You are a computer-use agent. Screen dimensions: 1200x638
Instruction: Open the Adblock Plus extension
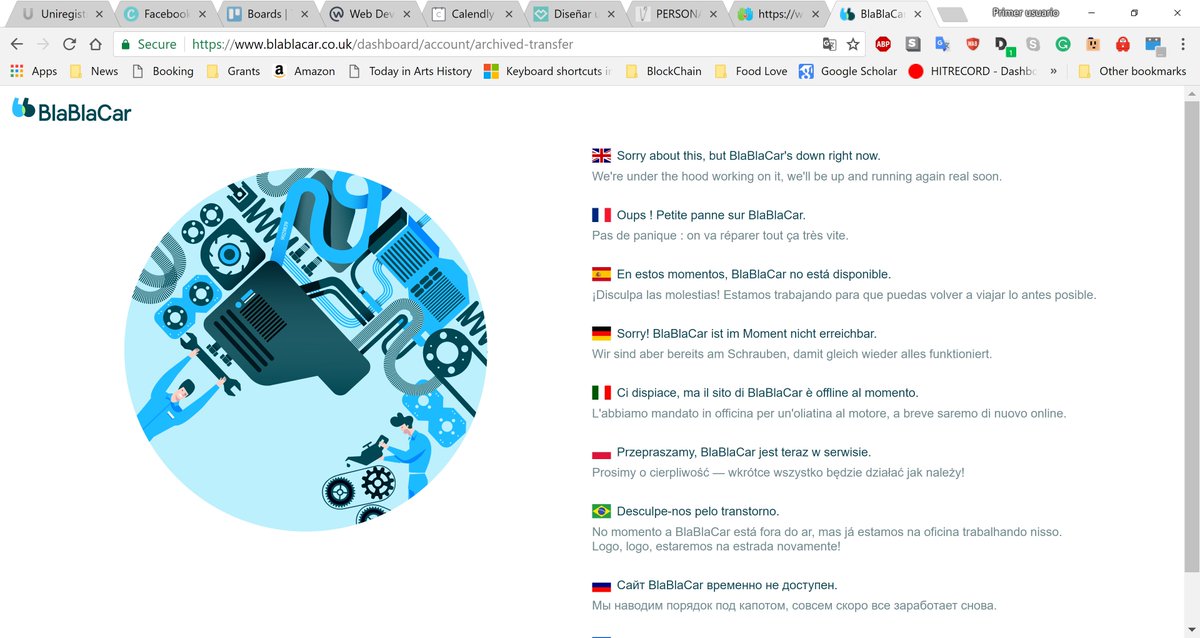click(883, 44)
